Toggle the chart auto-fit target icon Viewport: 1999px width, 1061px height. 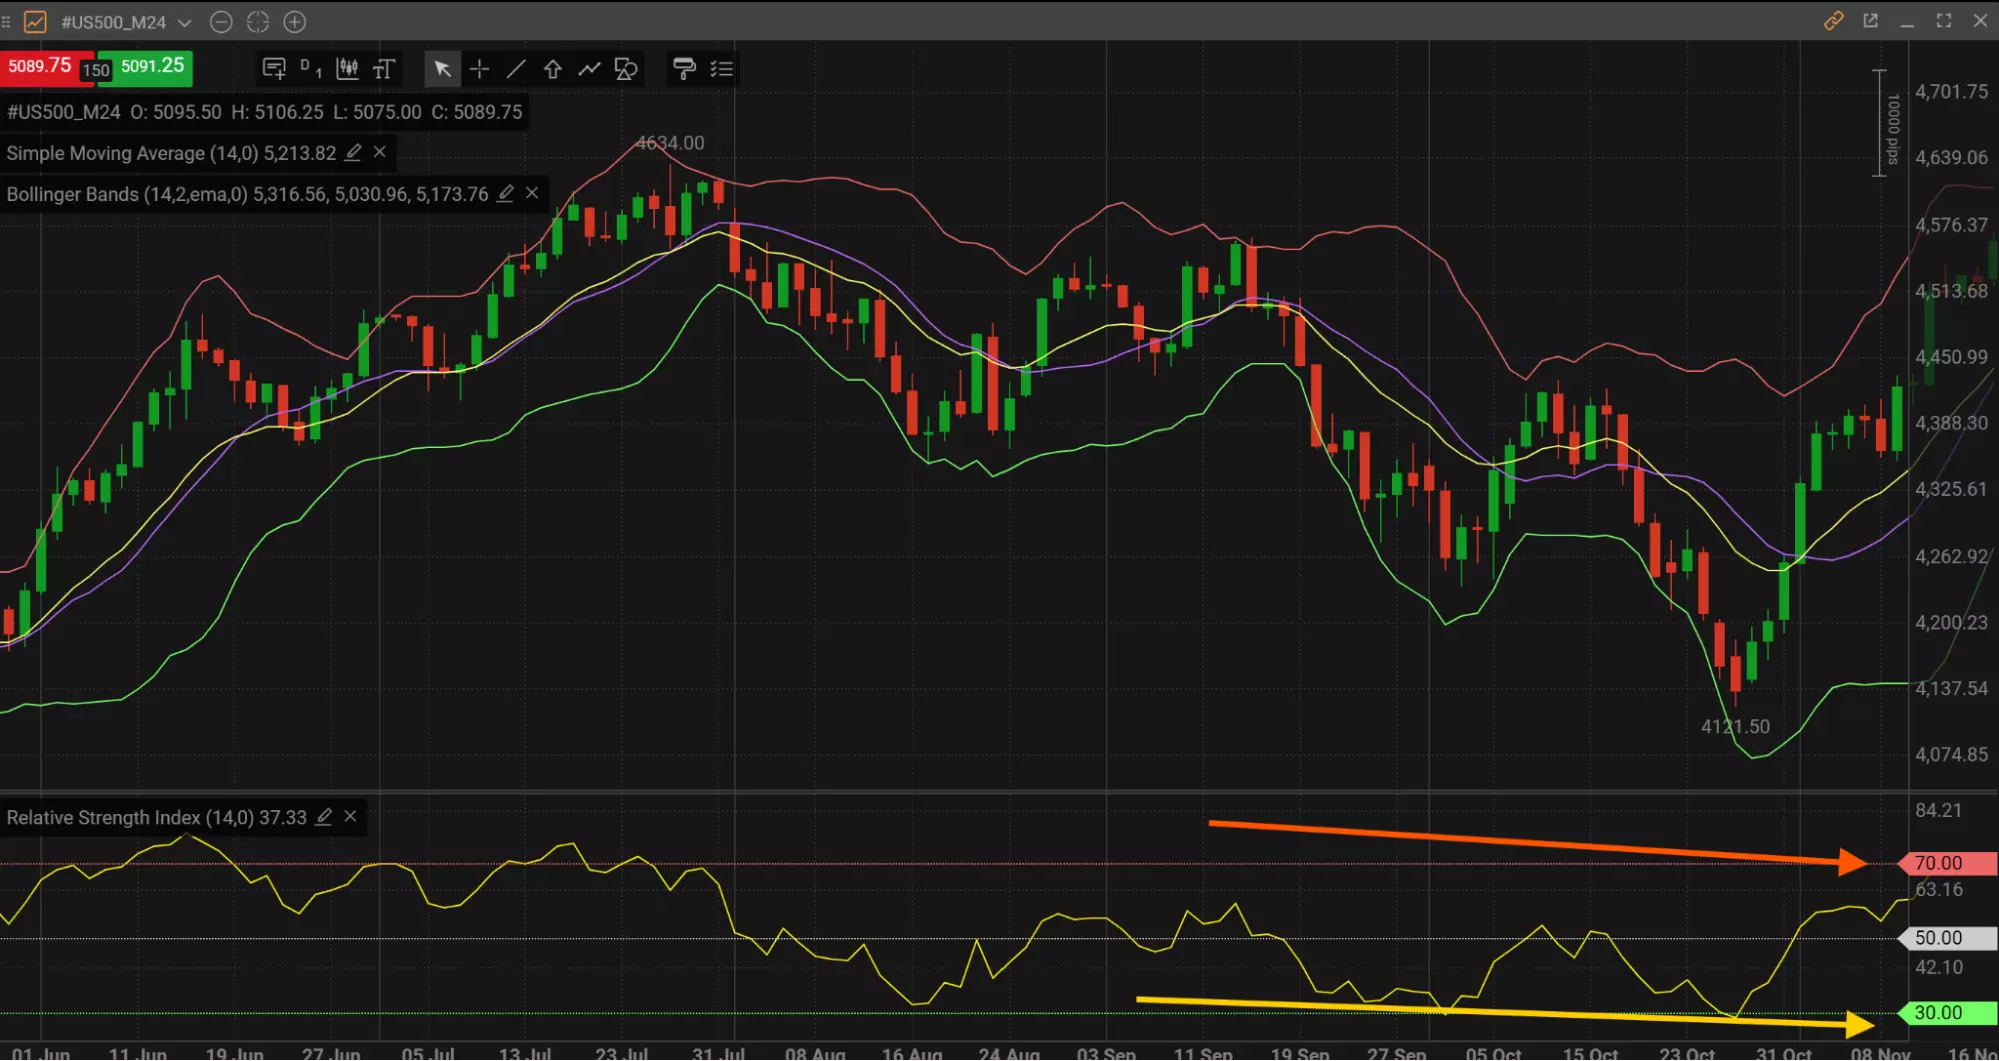click(x=258, y=22)
